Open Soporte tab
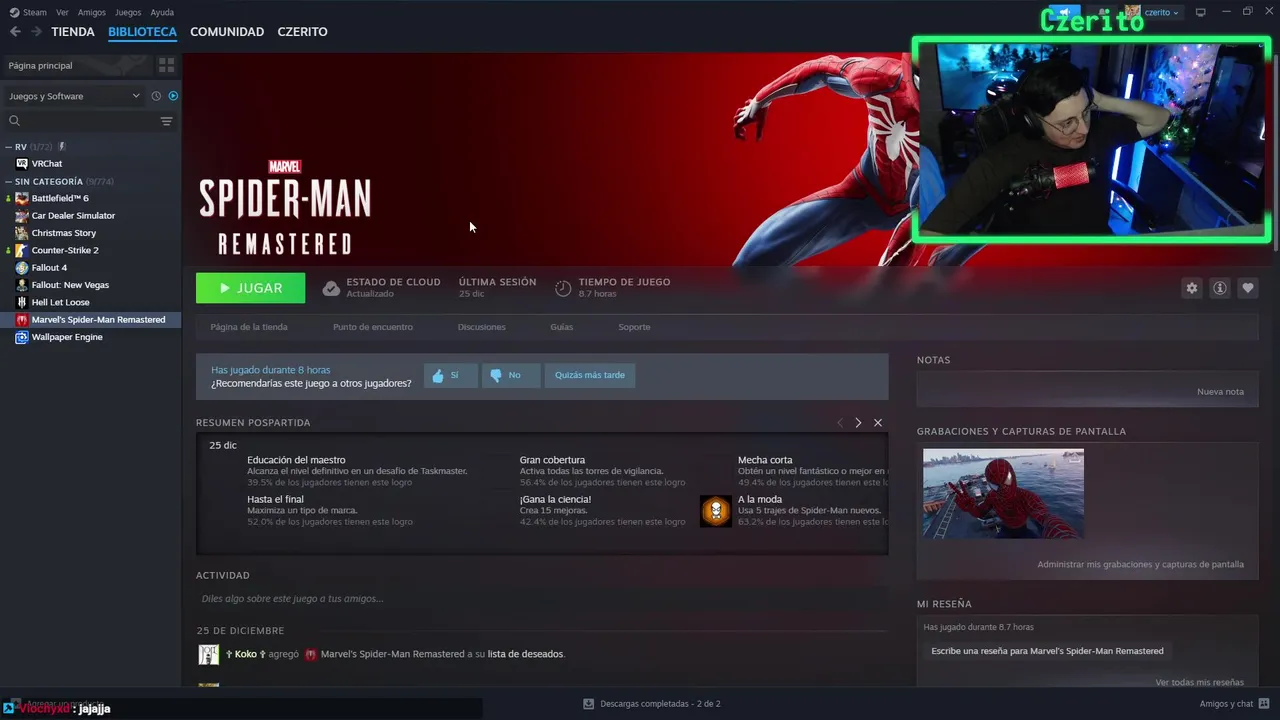Image resolution: width=1280 pixels, height=720 pixels. pyautogui.click(x=634, y=327)
